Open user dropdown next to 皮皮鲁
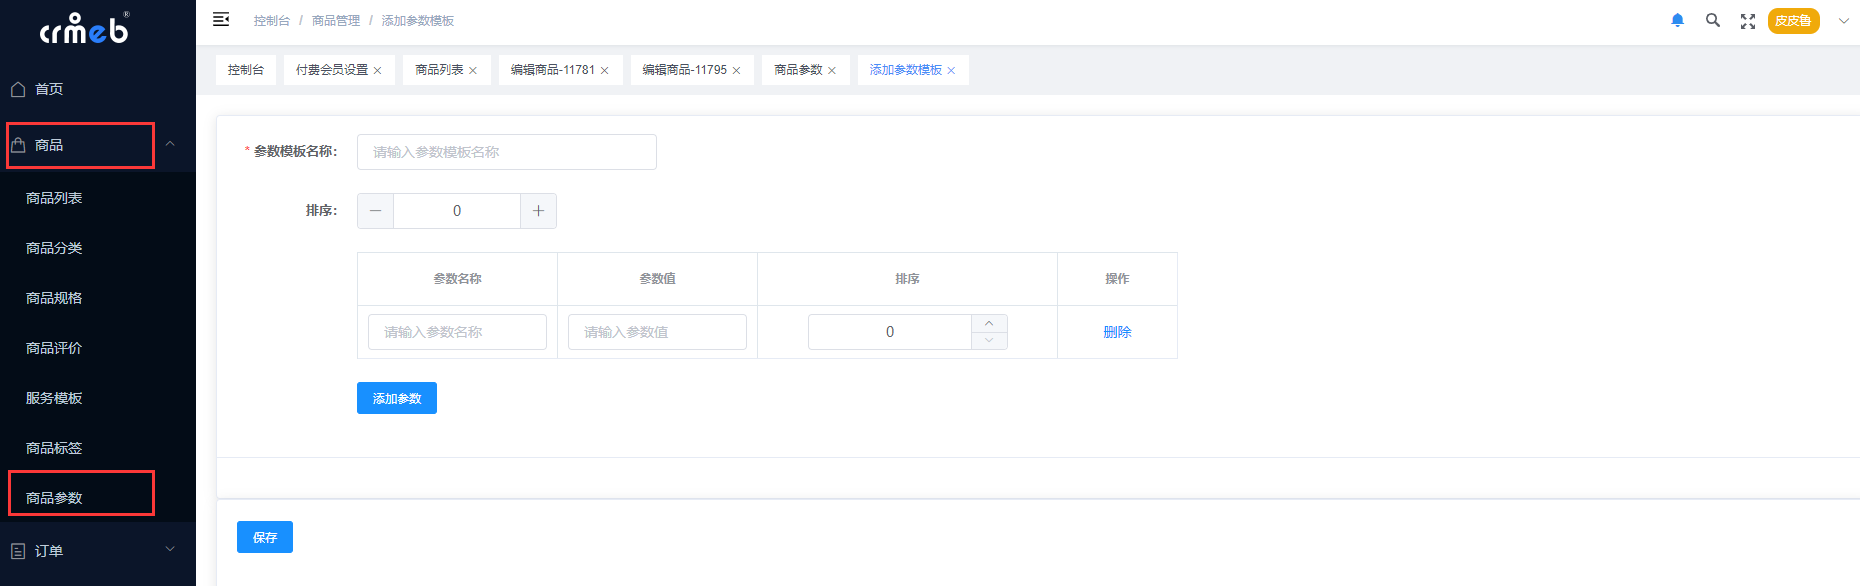Viewport: 1860px width, 586px height. coord(1843,21)
